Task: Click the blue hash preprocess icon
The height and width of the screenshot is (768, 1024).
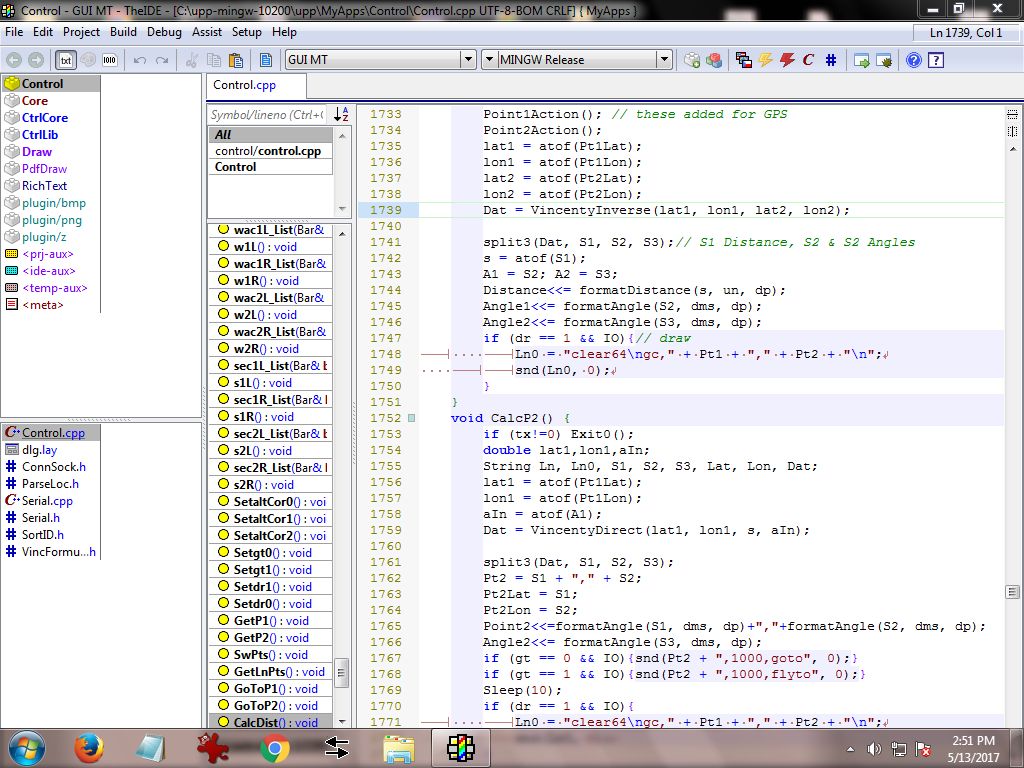Action: tap(831, 60)
